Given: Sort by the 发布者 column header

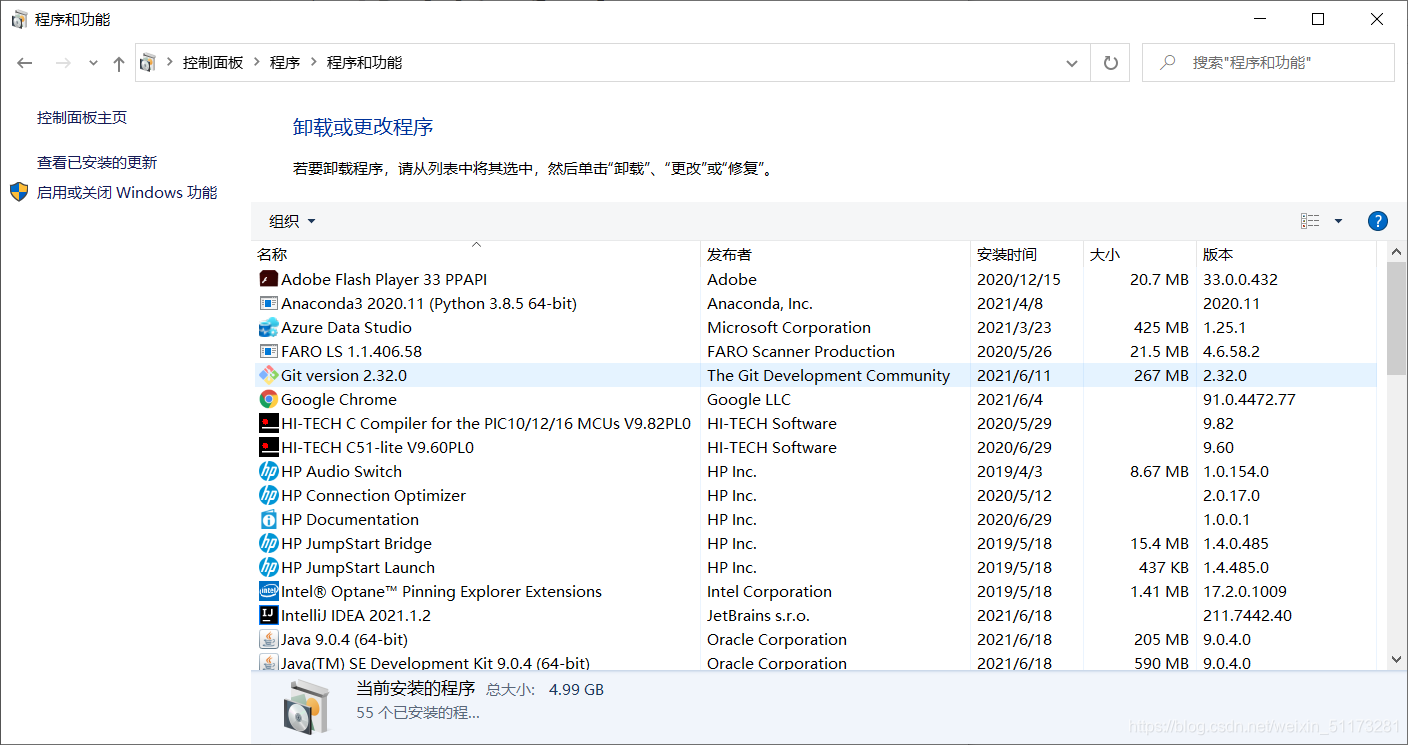Looking at the screenshot, I should [835, 255].
